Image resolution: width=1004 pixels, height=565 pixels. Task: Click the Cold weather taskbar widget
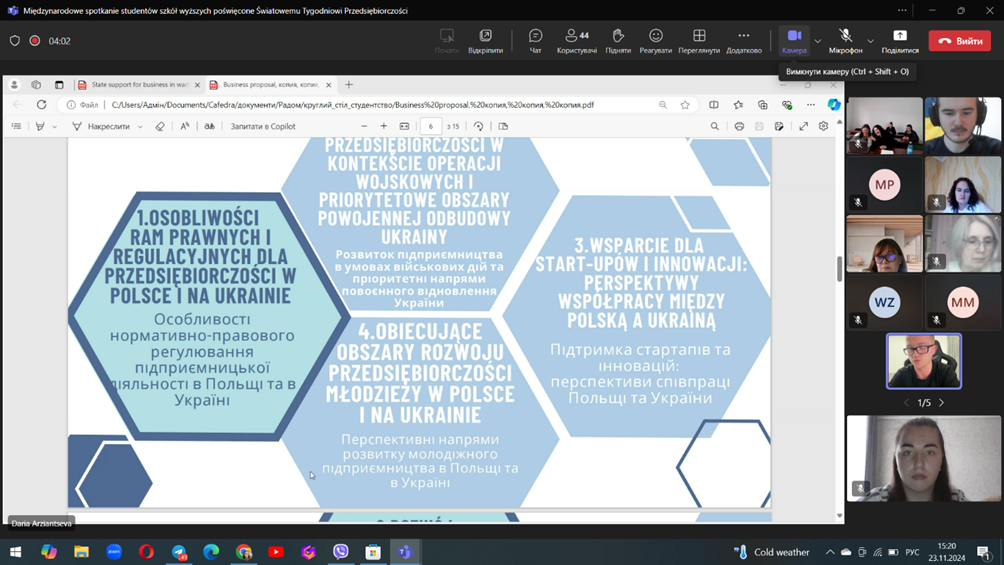[772, 552]
